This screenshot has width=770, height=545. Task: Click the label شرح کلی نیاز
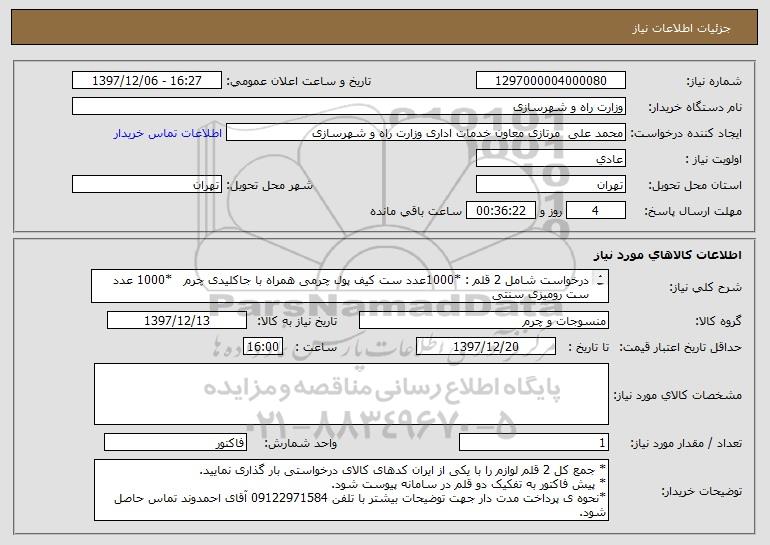click(x=705, y=287)
